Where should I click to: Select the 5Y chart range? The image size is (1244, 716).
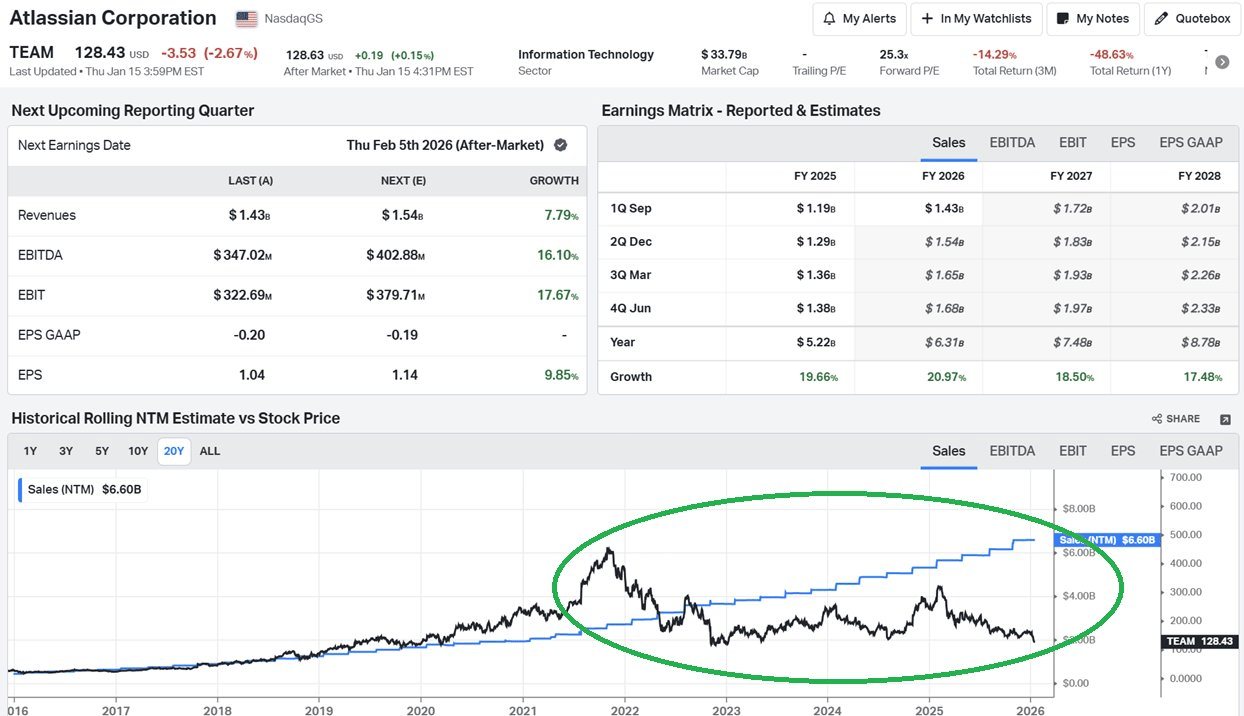tap(102, 451)
